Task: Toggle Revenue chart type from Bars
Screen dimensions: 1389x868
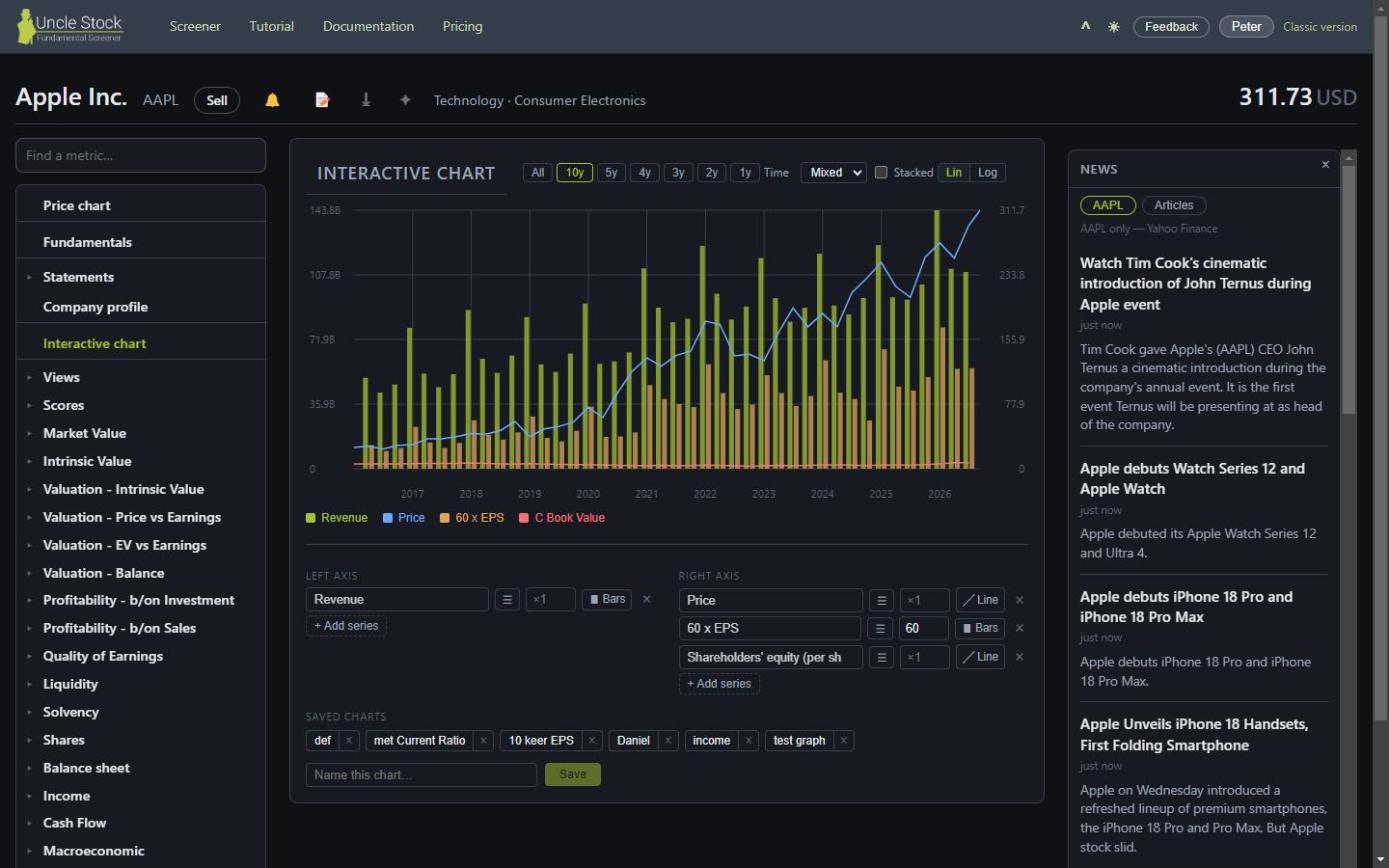Action: pos(607,599)
